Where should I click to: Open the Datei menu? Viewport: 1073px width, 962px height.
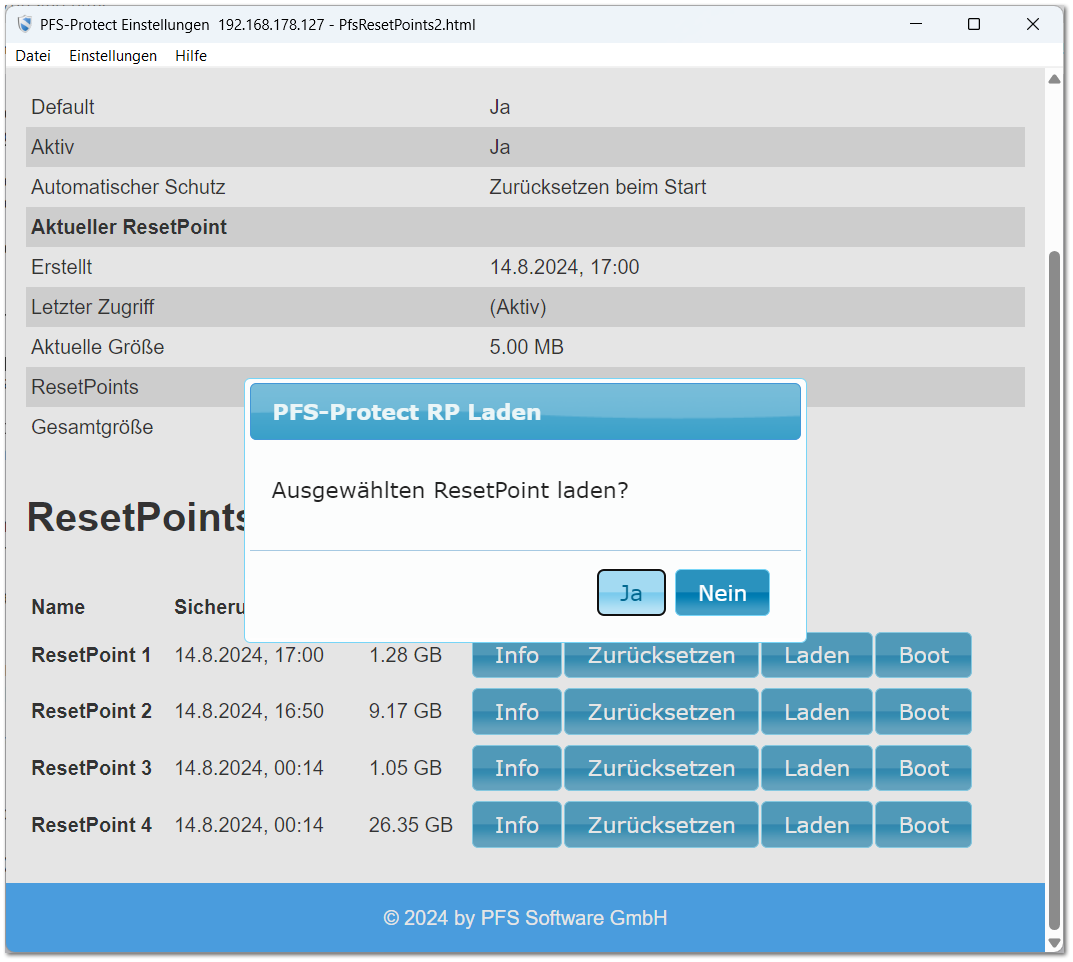pos(33,56)
